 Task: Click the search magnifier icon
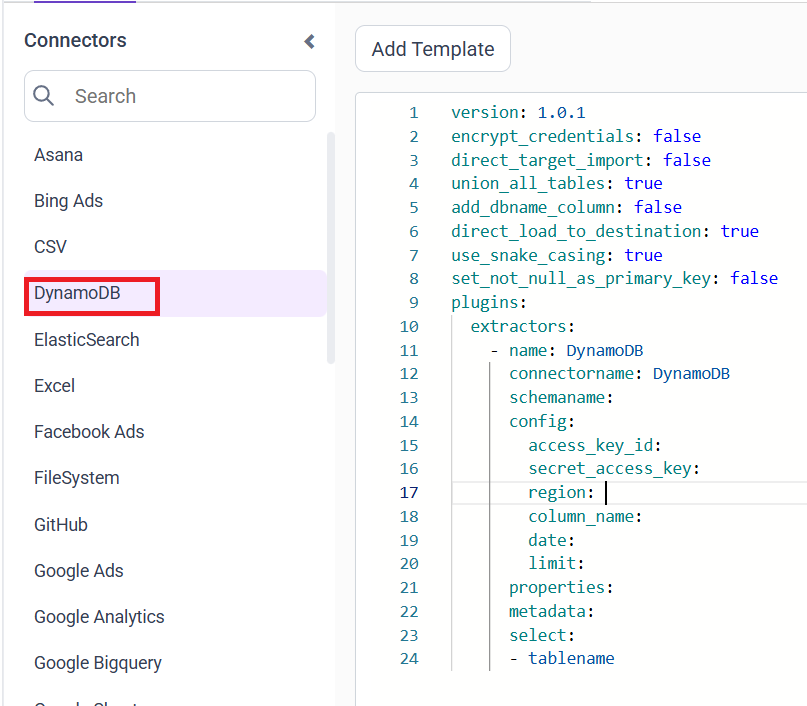(x=44, y=96)
